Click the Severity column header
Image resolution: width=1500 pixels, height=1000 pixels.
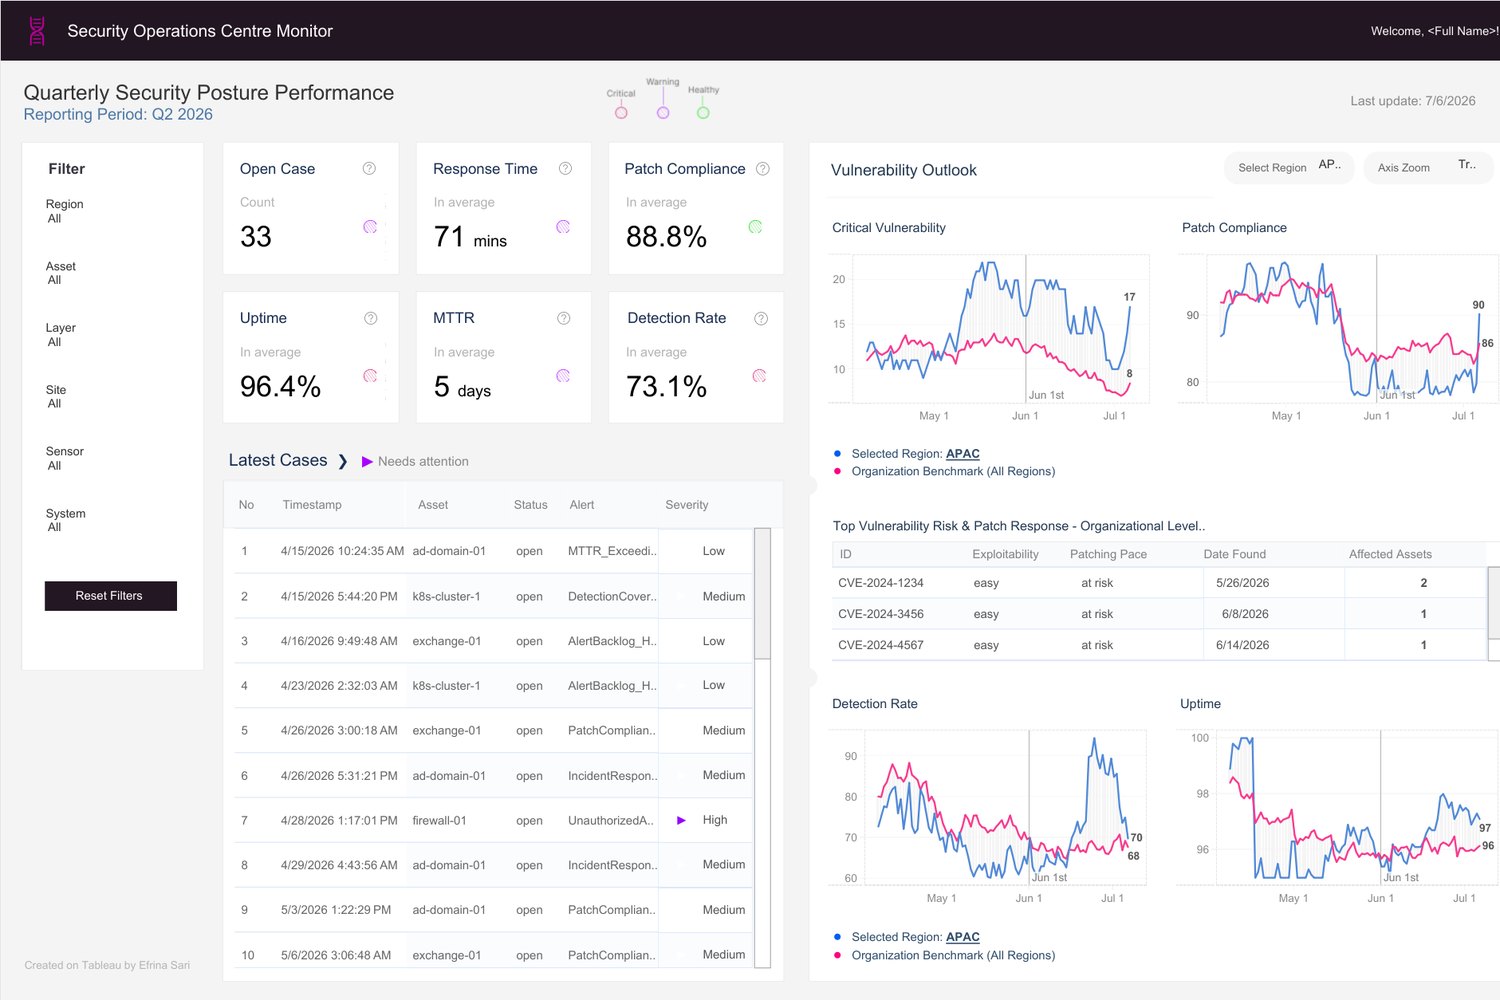(x=687, y=505)
